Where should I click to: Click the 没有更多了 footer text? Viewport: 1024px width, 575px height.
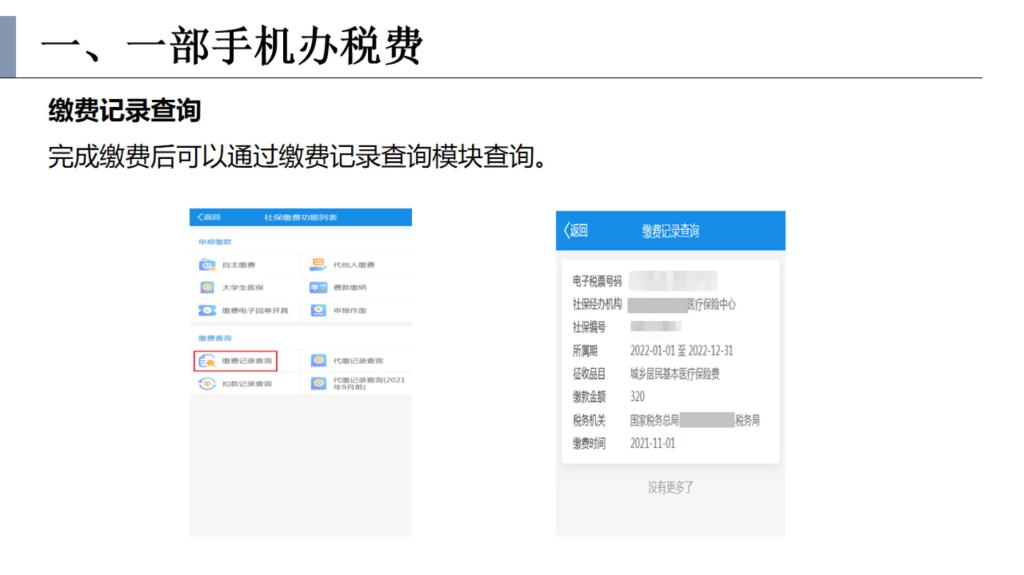coord(670,487)
